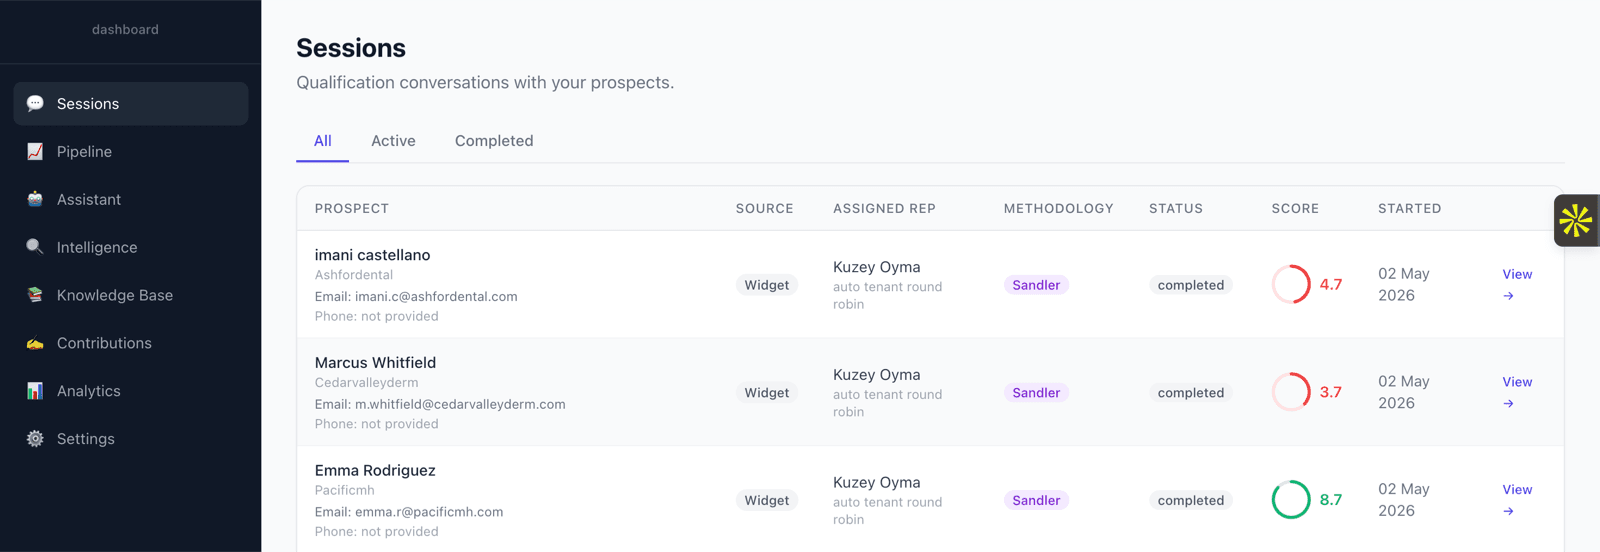Click the Contributions writing hand icon
The image size is (1600, 552).
tap(35, 343)
